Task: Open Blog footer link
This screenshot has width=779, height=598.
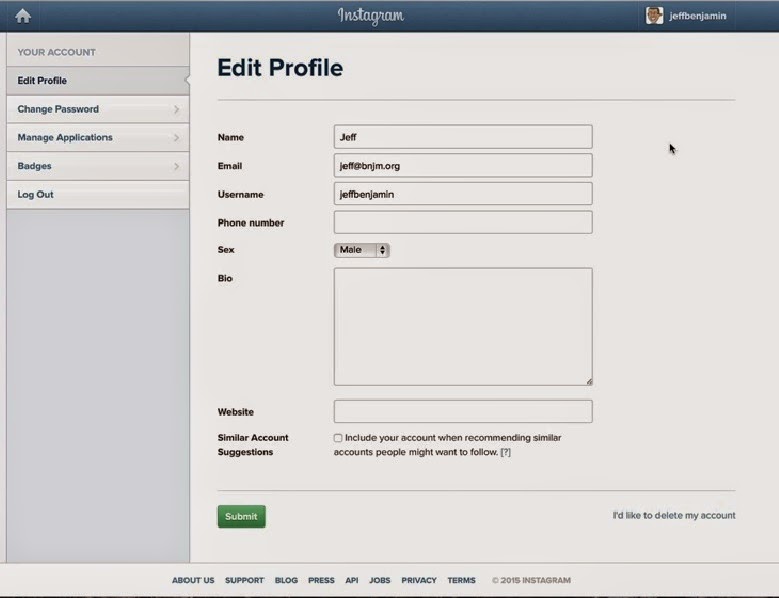Action: coord(286,580)
